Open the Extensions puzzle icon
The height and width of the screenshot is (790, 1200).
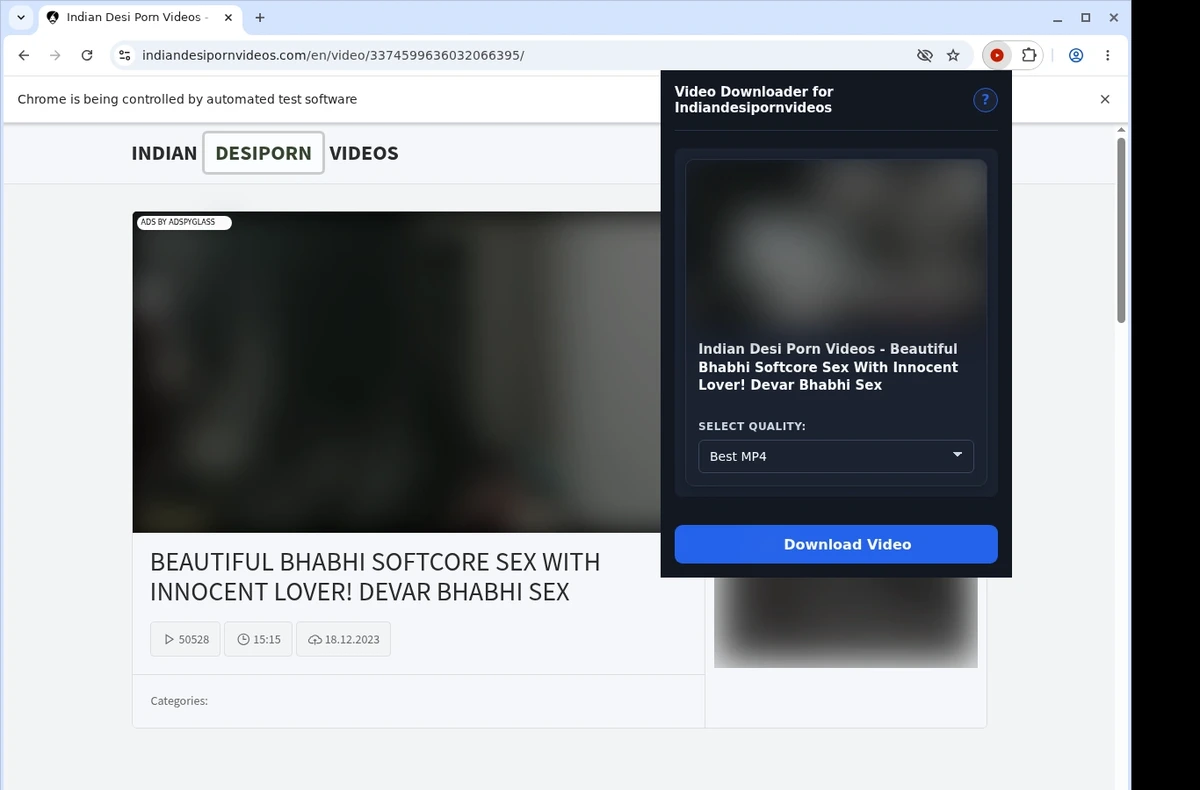tap(1028, 56)
